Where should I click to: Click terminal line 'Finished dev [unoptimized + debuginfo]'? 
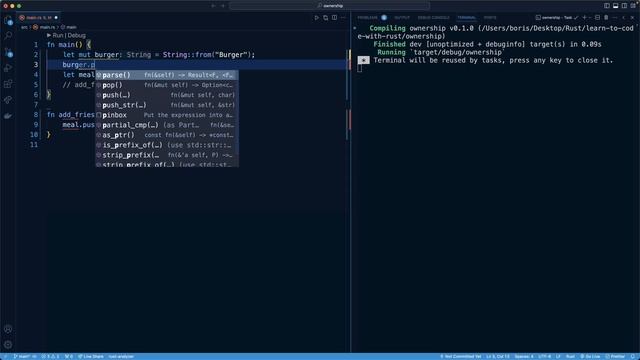coord(487,44)
